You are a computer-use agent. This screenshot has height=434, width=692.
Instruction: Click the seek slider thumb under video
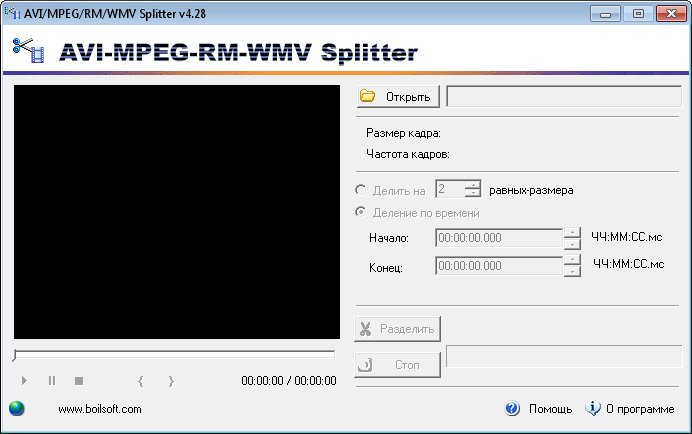[x=15, y=355]
